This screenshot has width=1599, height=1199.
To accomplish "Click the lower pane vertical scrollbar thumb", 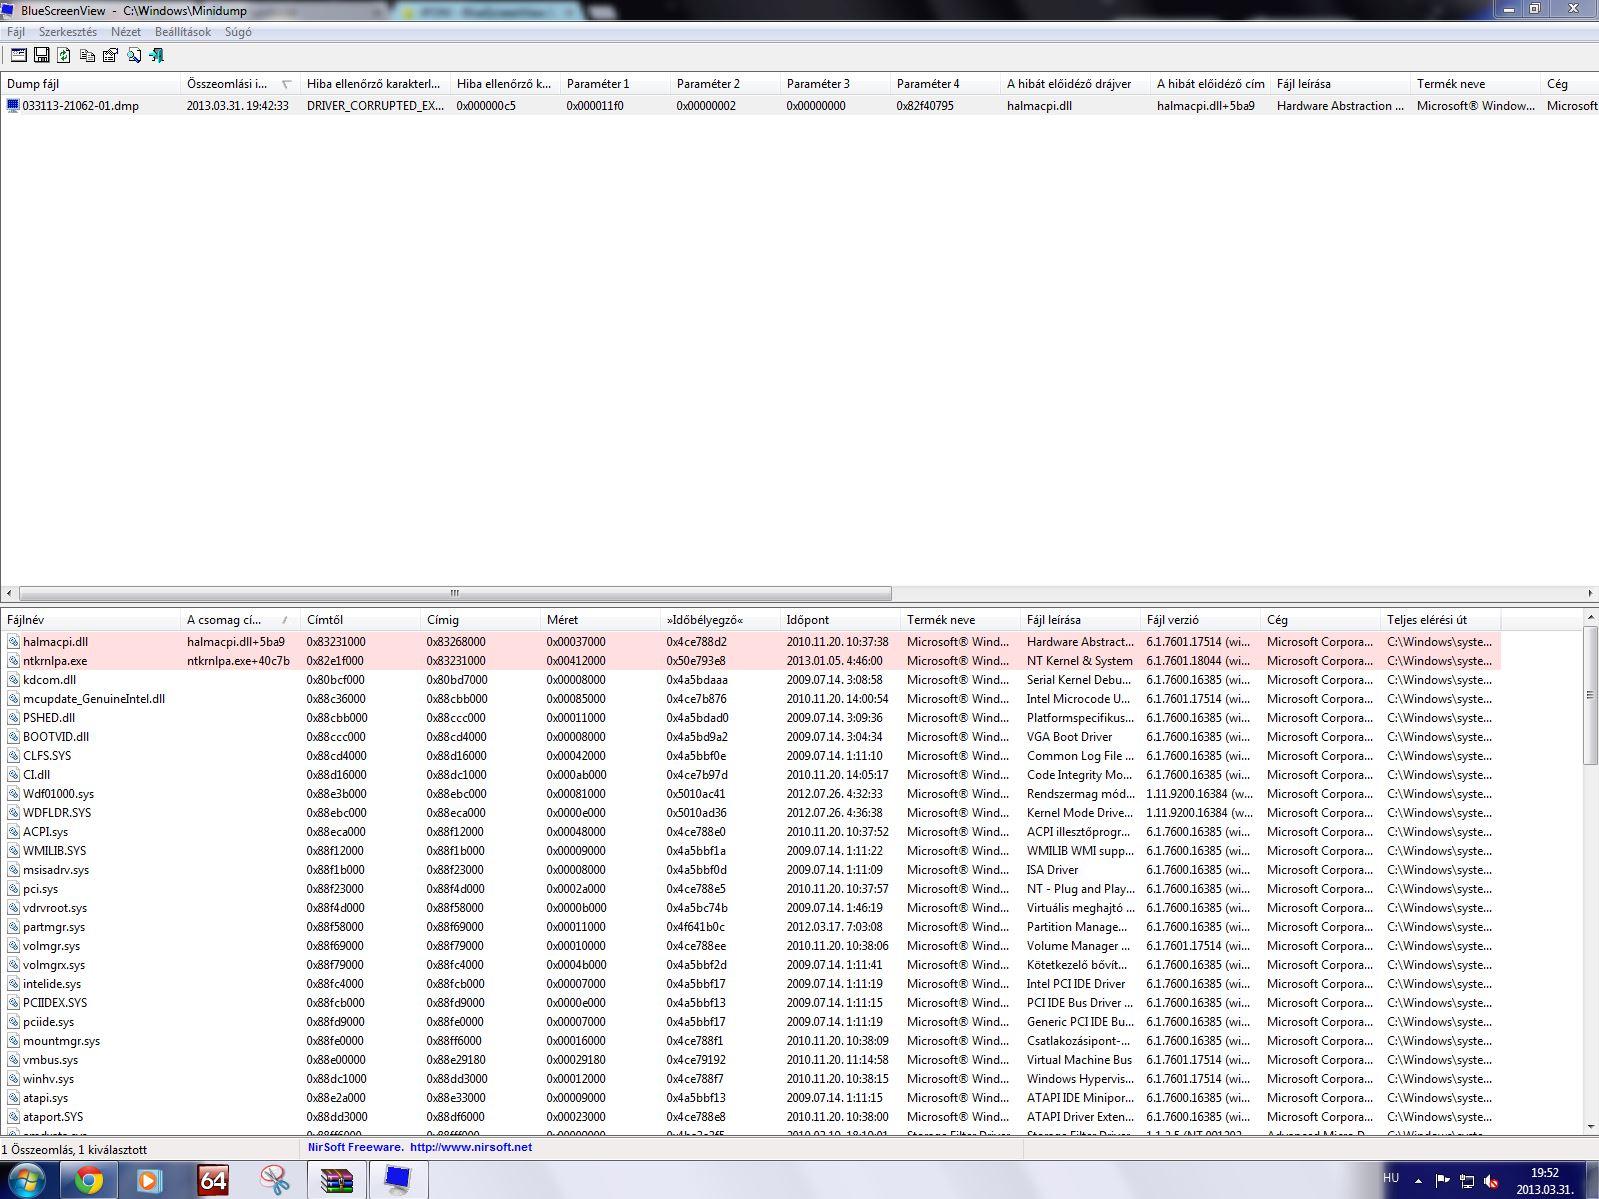I will pos(1590,696).
